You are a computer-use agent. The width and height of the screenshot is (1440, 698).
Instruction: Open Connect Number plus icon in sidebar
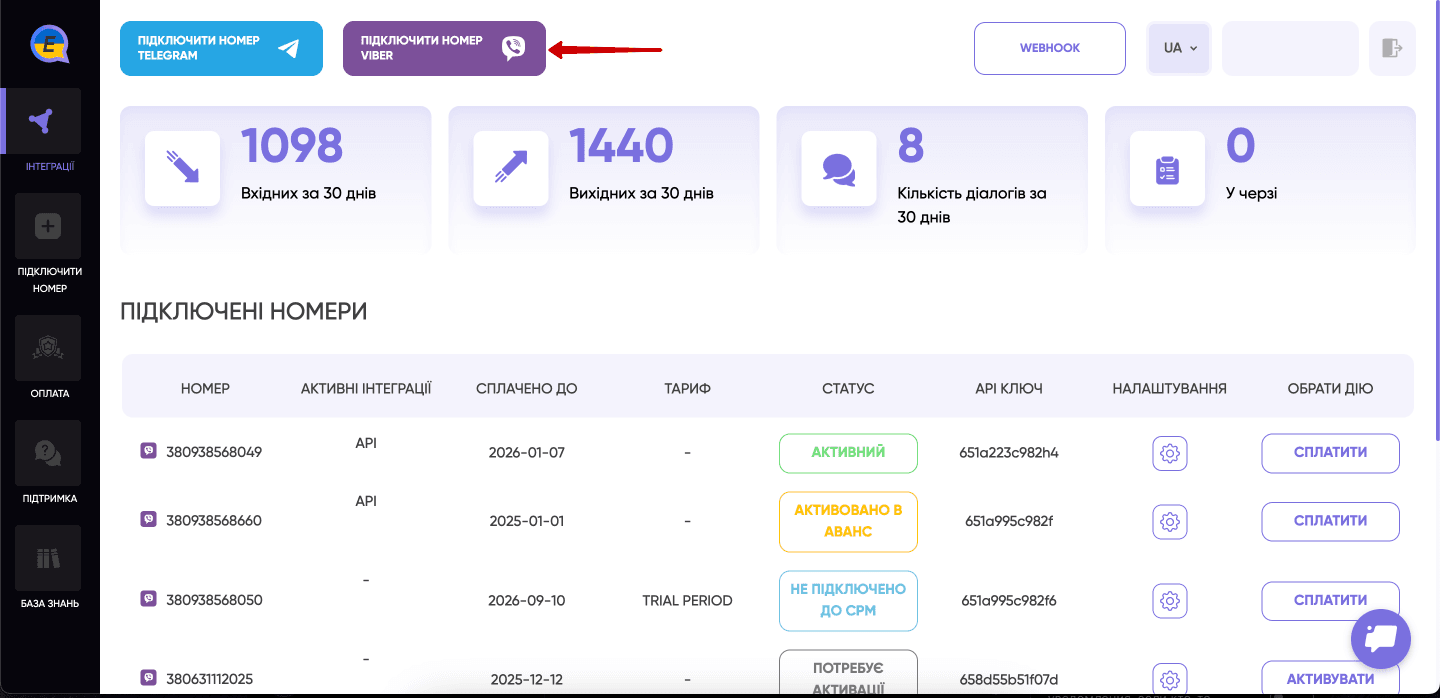48,227
